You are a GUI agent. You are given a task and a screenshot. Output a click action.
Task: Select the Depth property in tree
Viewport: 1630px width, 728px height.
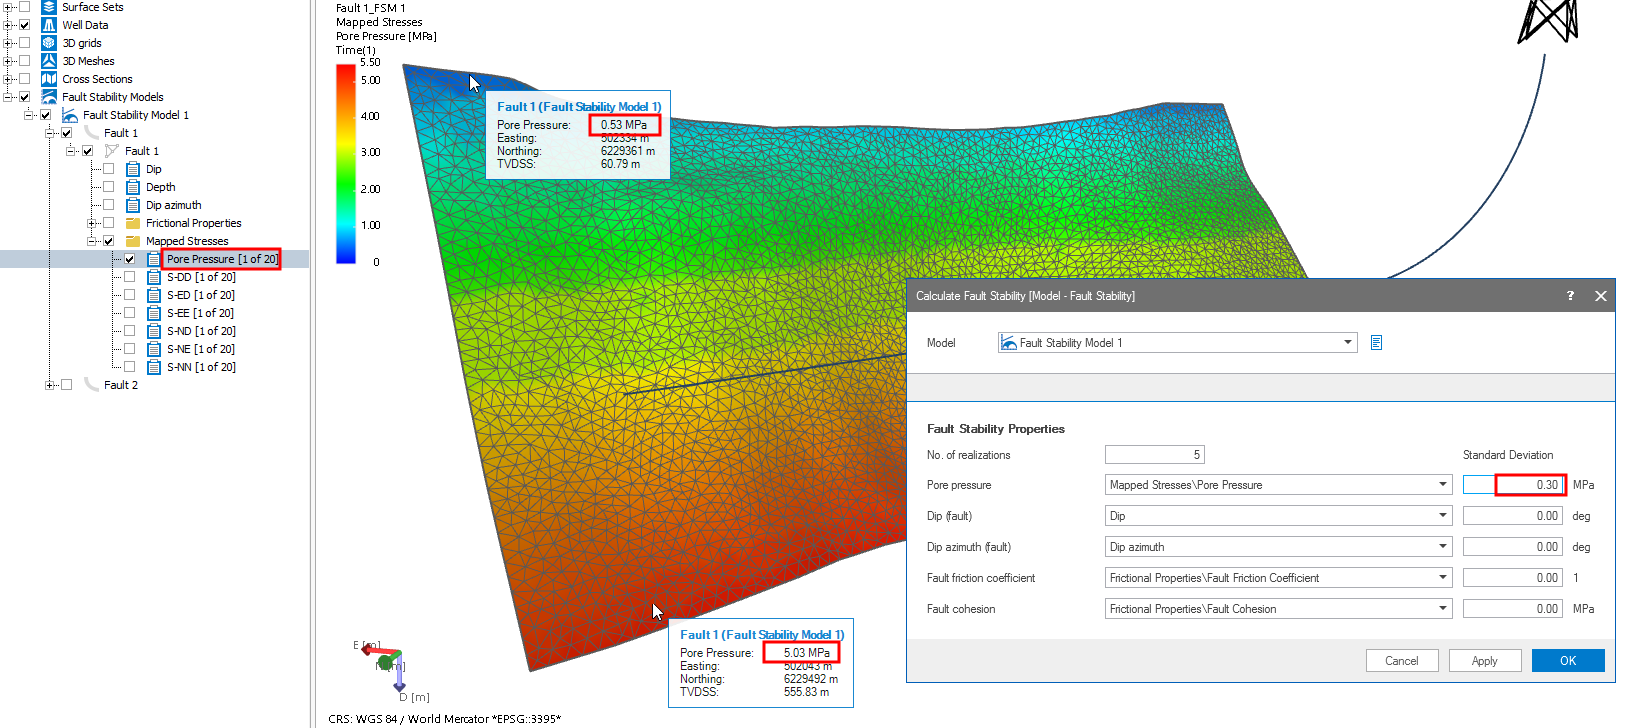tap(160, 187)
